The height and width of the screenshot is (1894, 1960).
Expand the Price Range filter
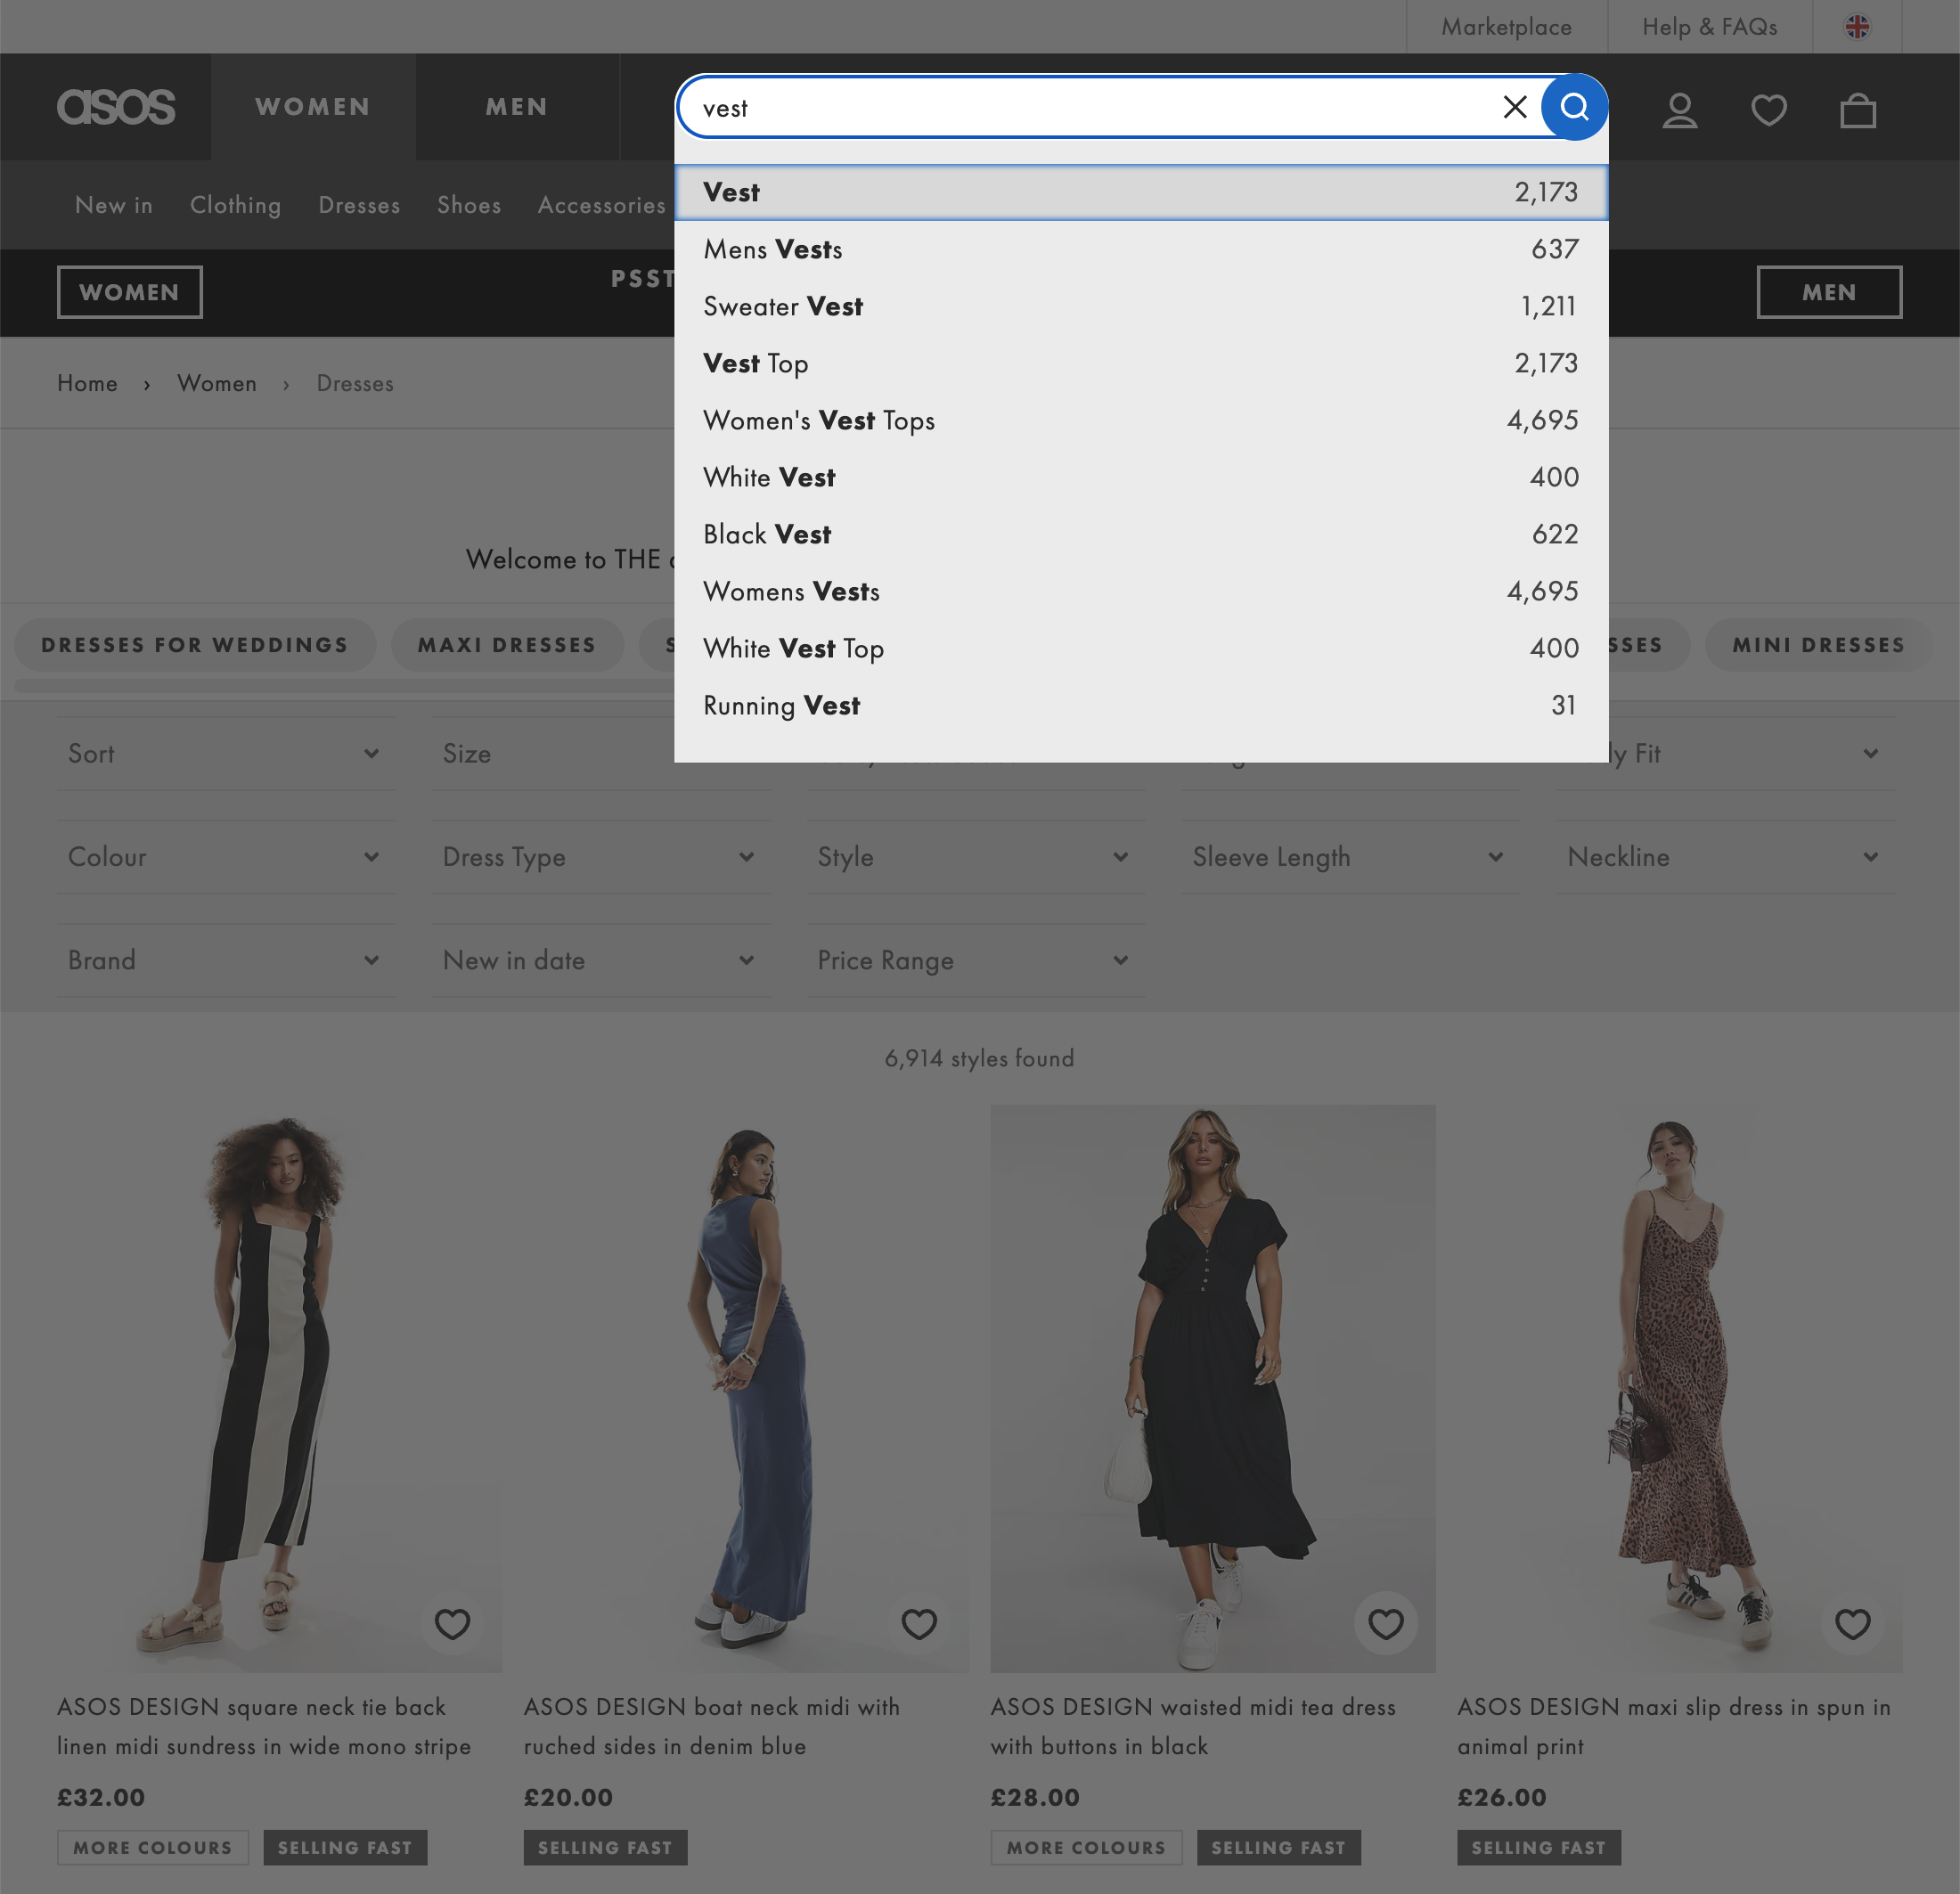coord(974,960)
